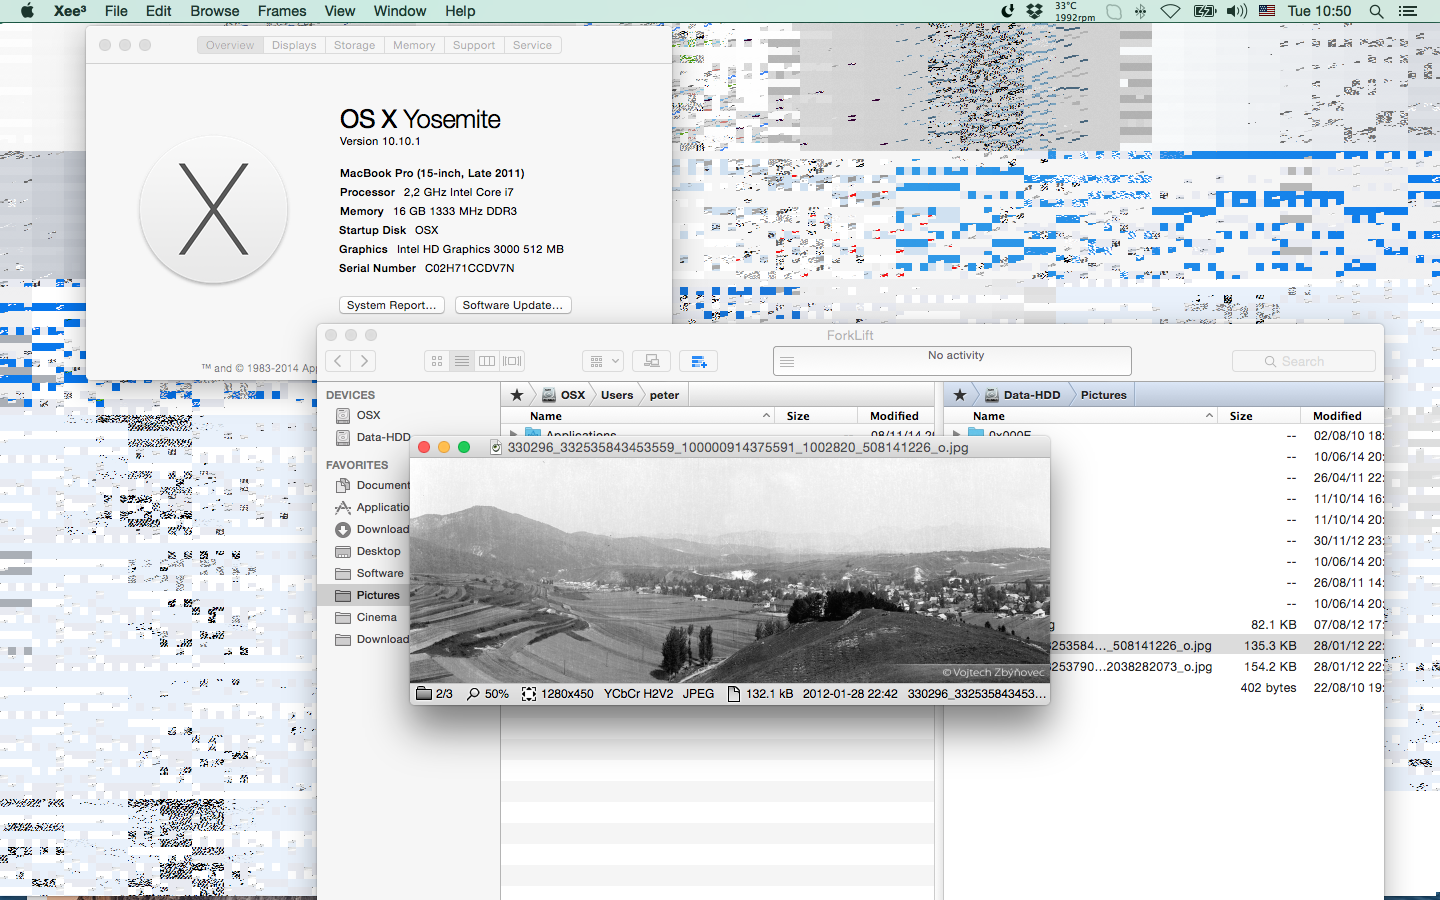Sort the left pane by Size column

point(817,416)
